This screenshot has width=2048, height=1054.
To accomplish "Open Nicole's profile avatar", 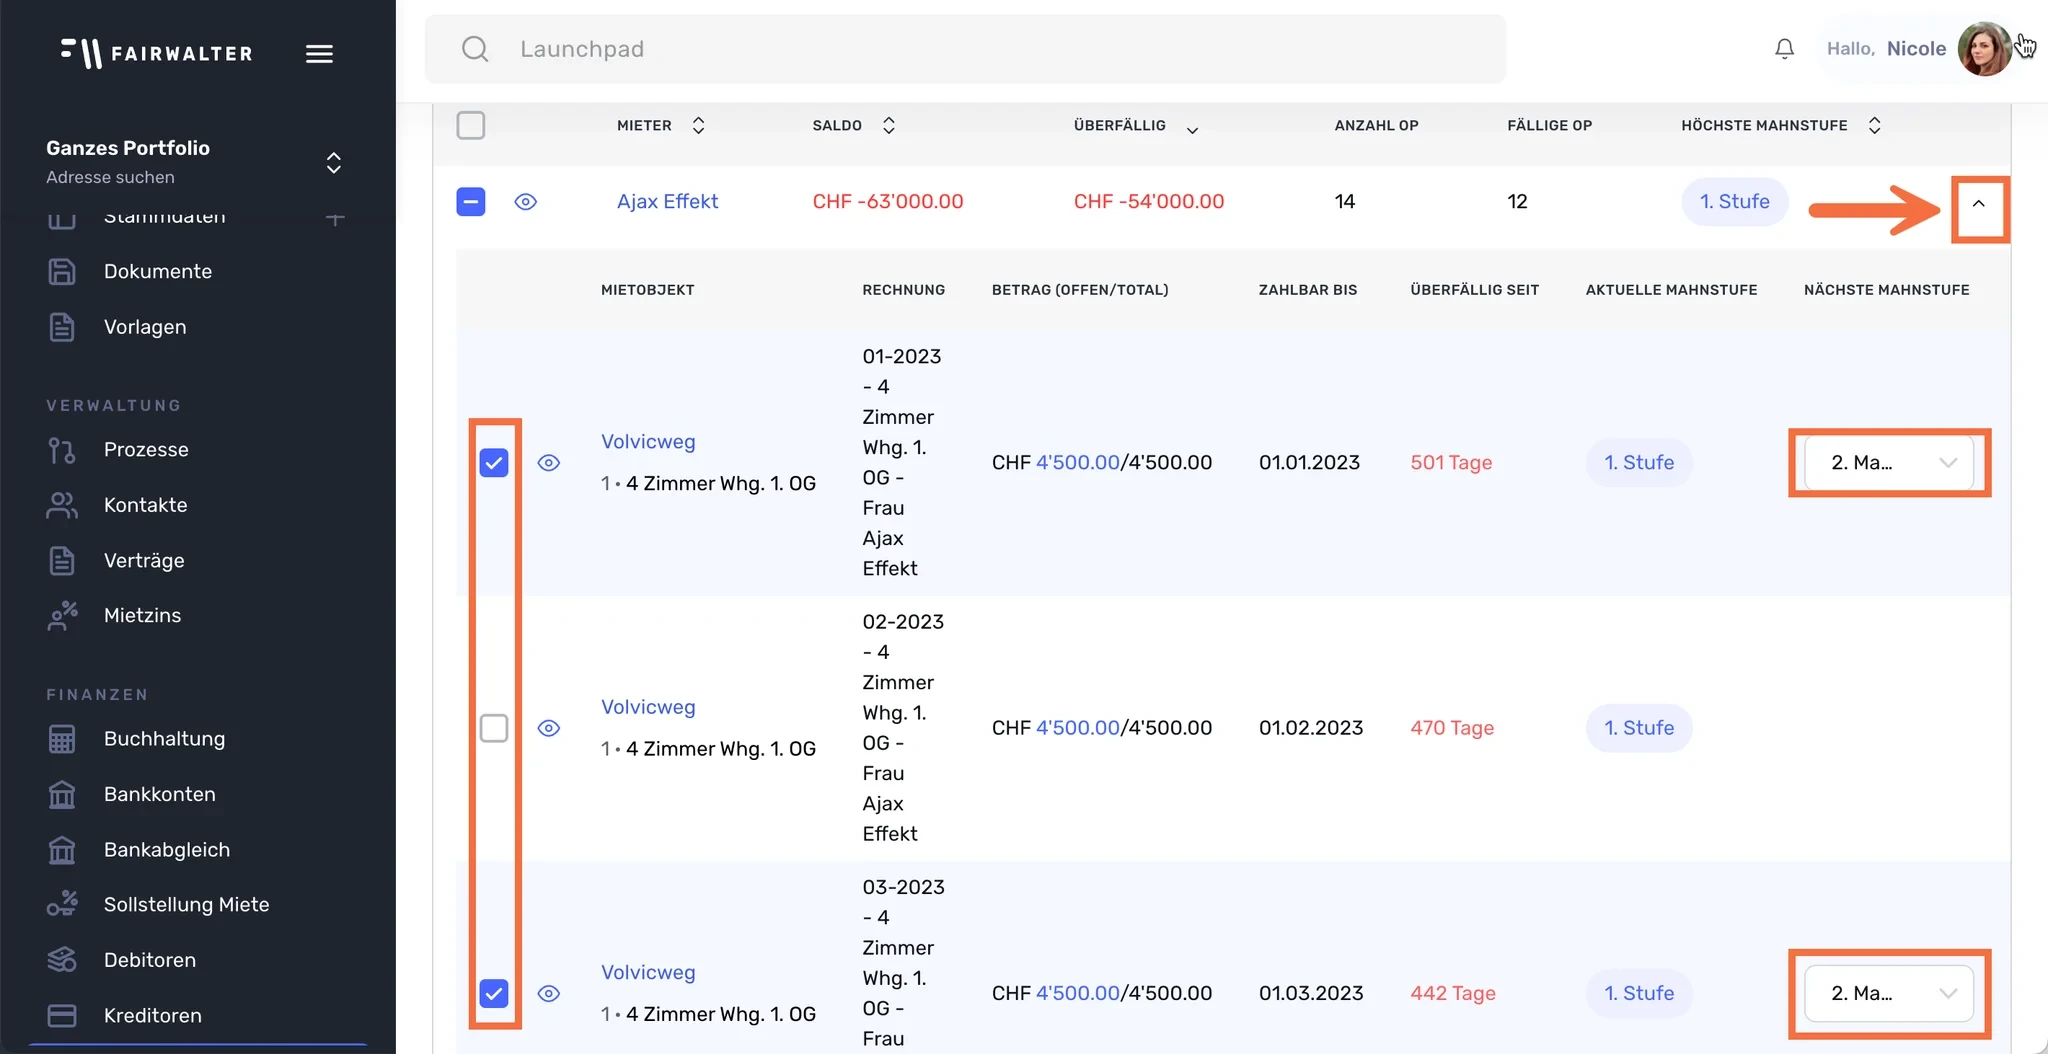I will 1984,49.
